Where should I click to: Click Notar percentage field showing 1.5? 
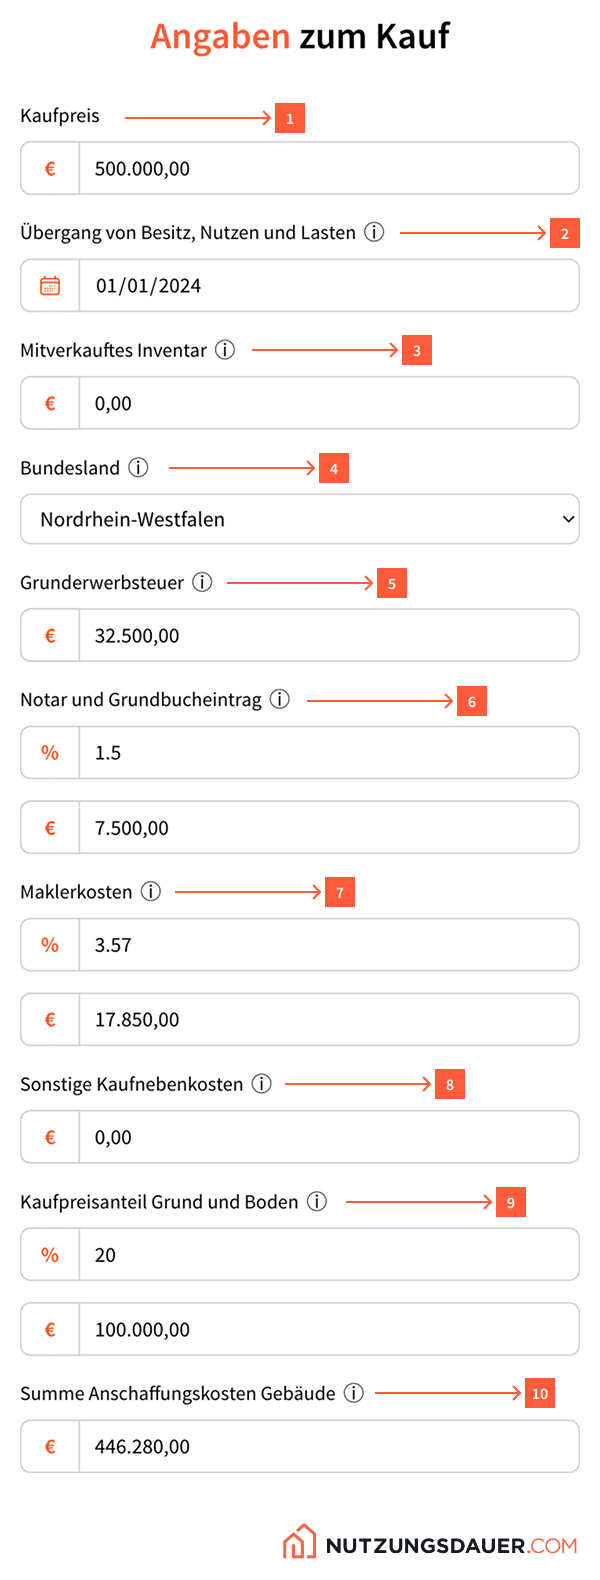[328, 753]
